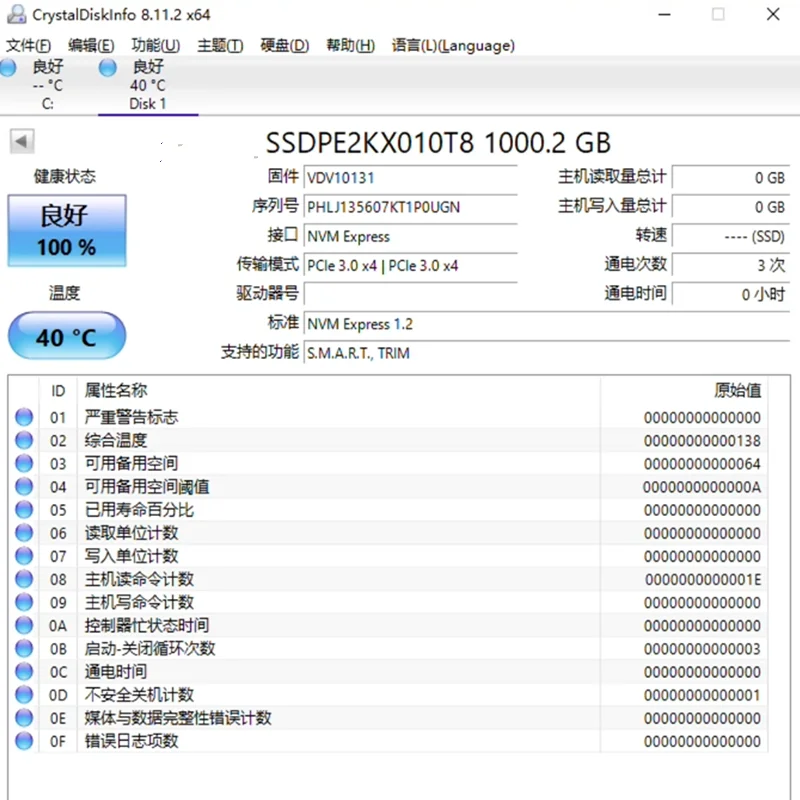Click status orb for attribute 04 可用备用空间阈值

[24, 486]
